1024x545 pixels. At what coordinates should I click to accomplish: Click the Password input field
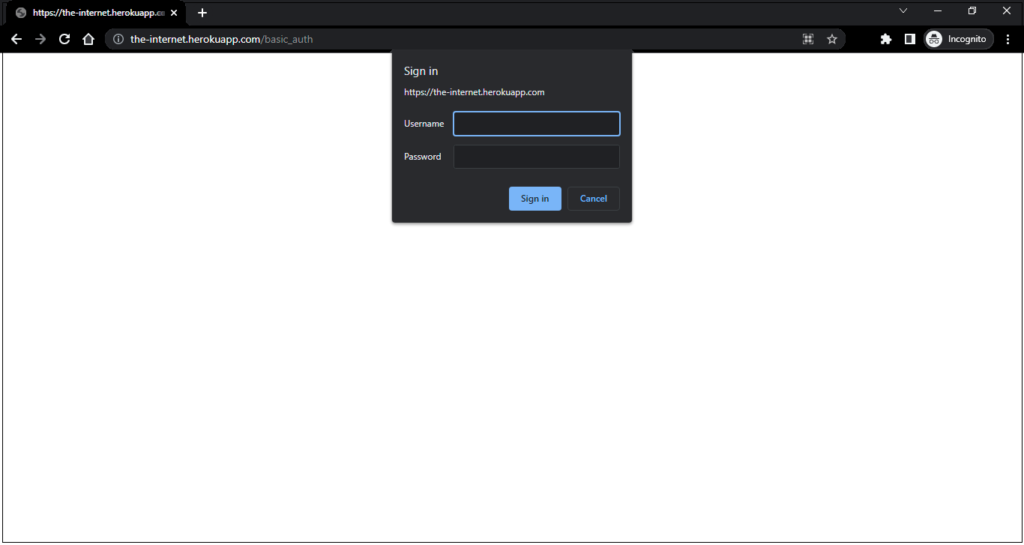536,157
